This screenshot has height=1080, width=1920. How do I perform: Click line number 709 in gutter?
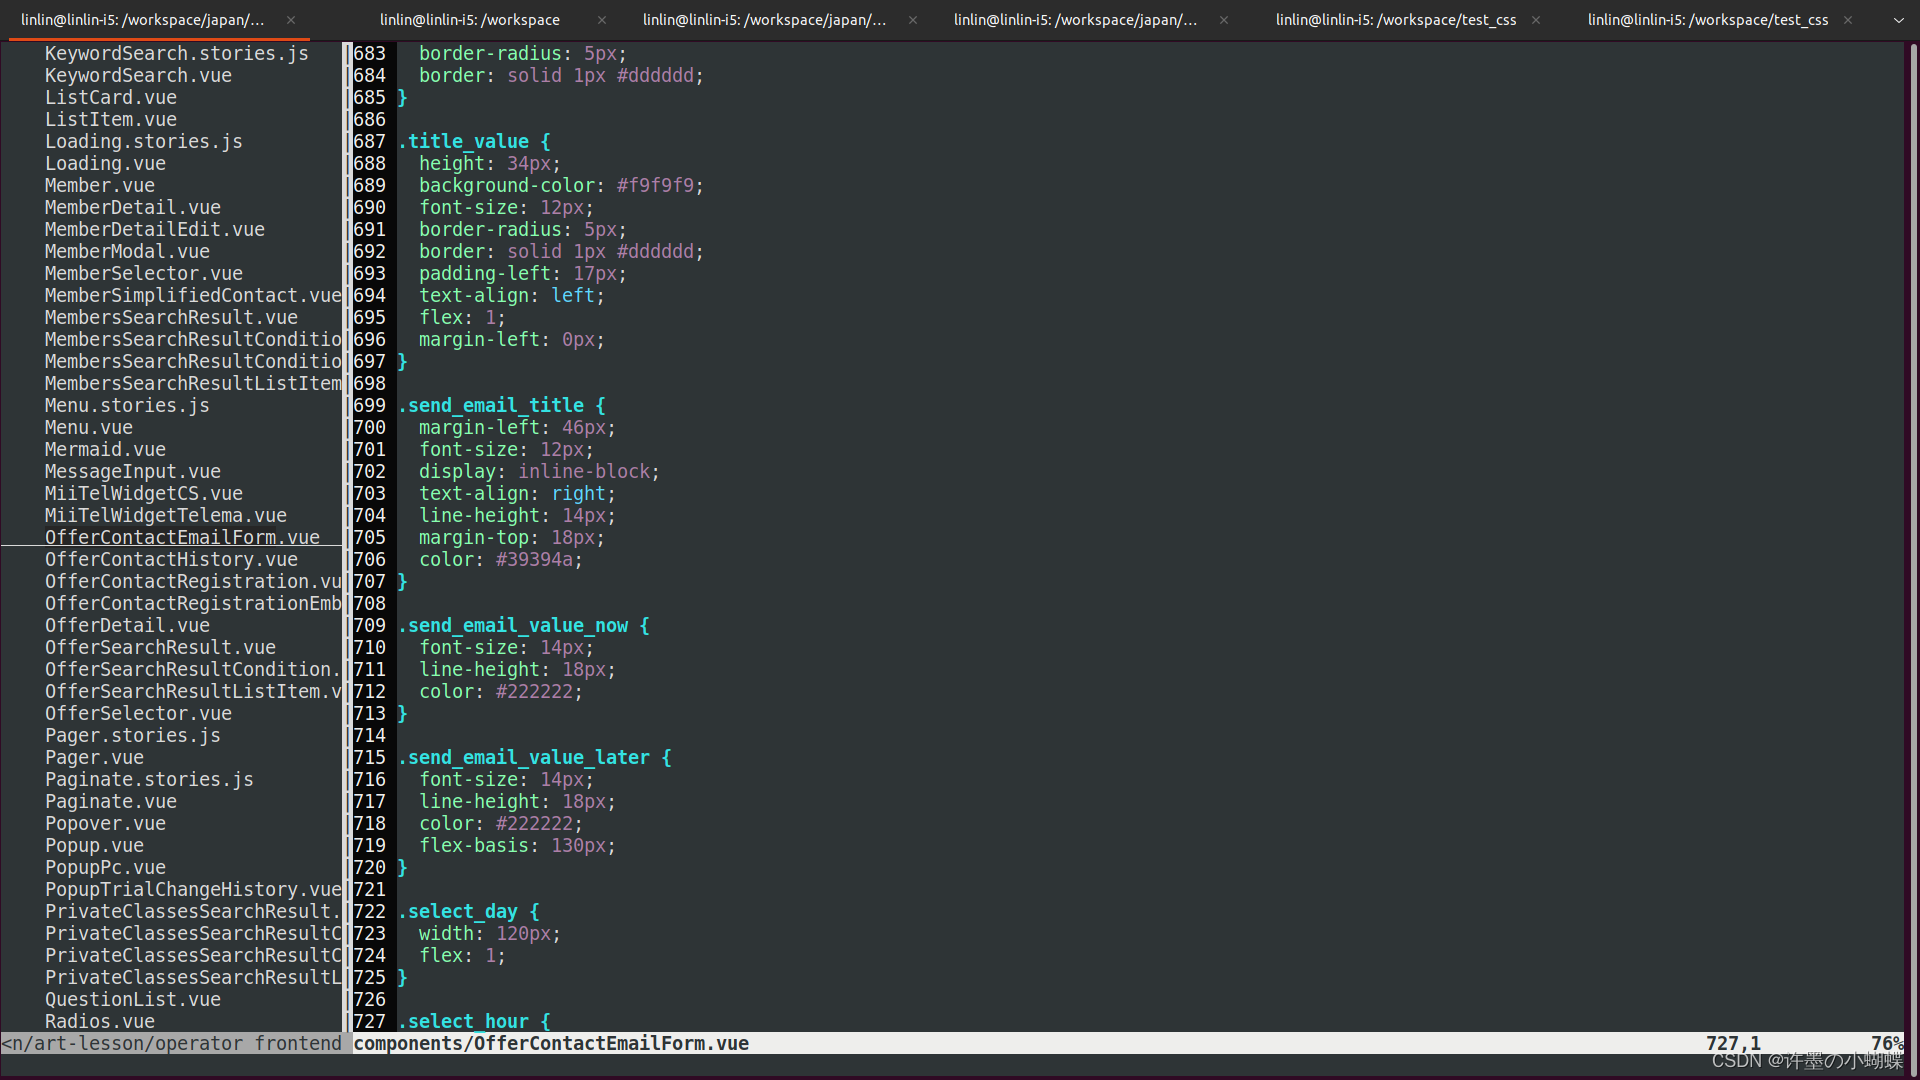point(369,626)
